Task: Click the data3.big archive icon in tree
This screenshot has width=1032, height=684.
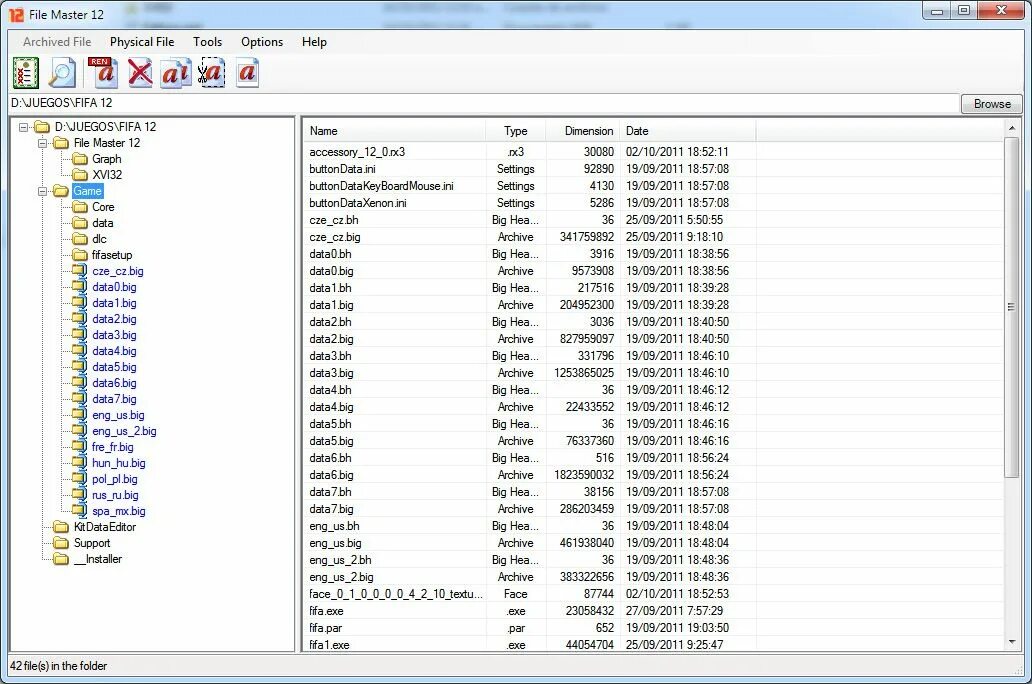Action: point(80,335)
